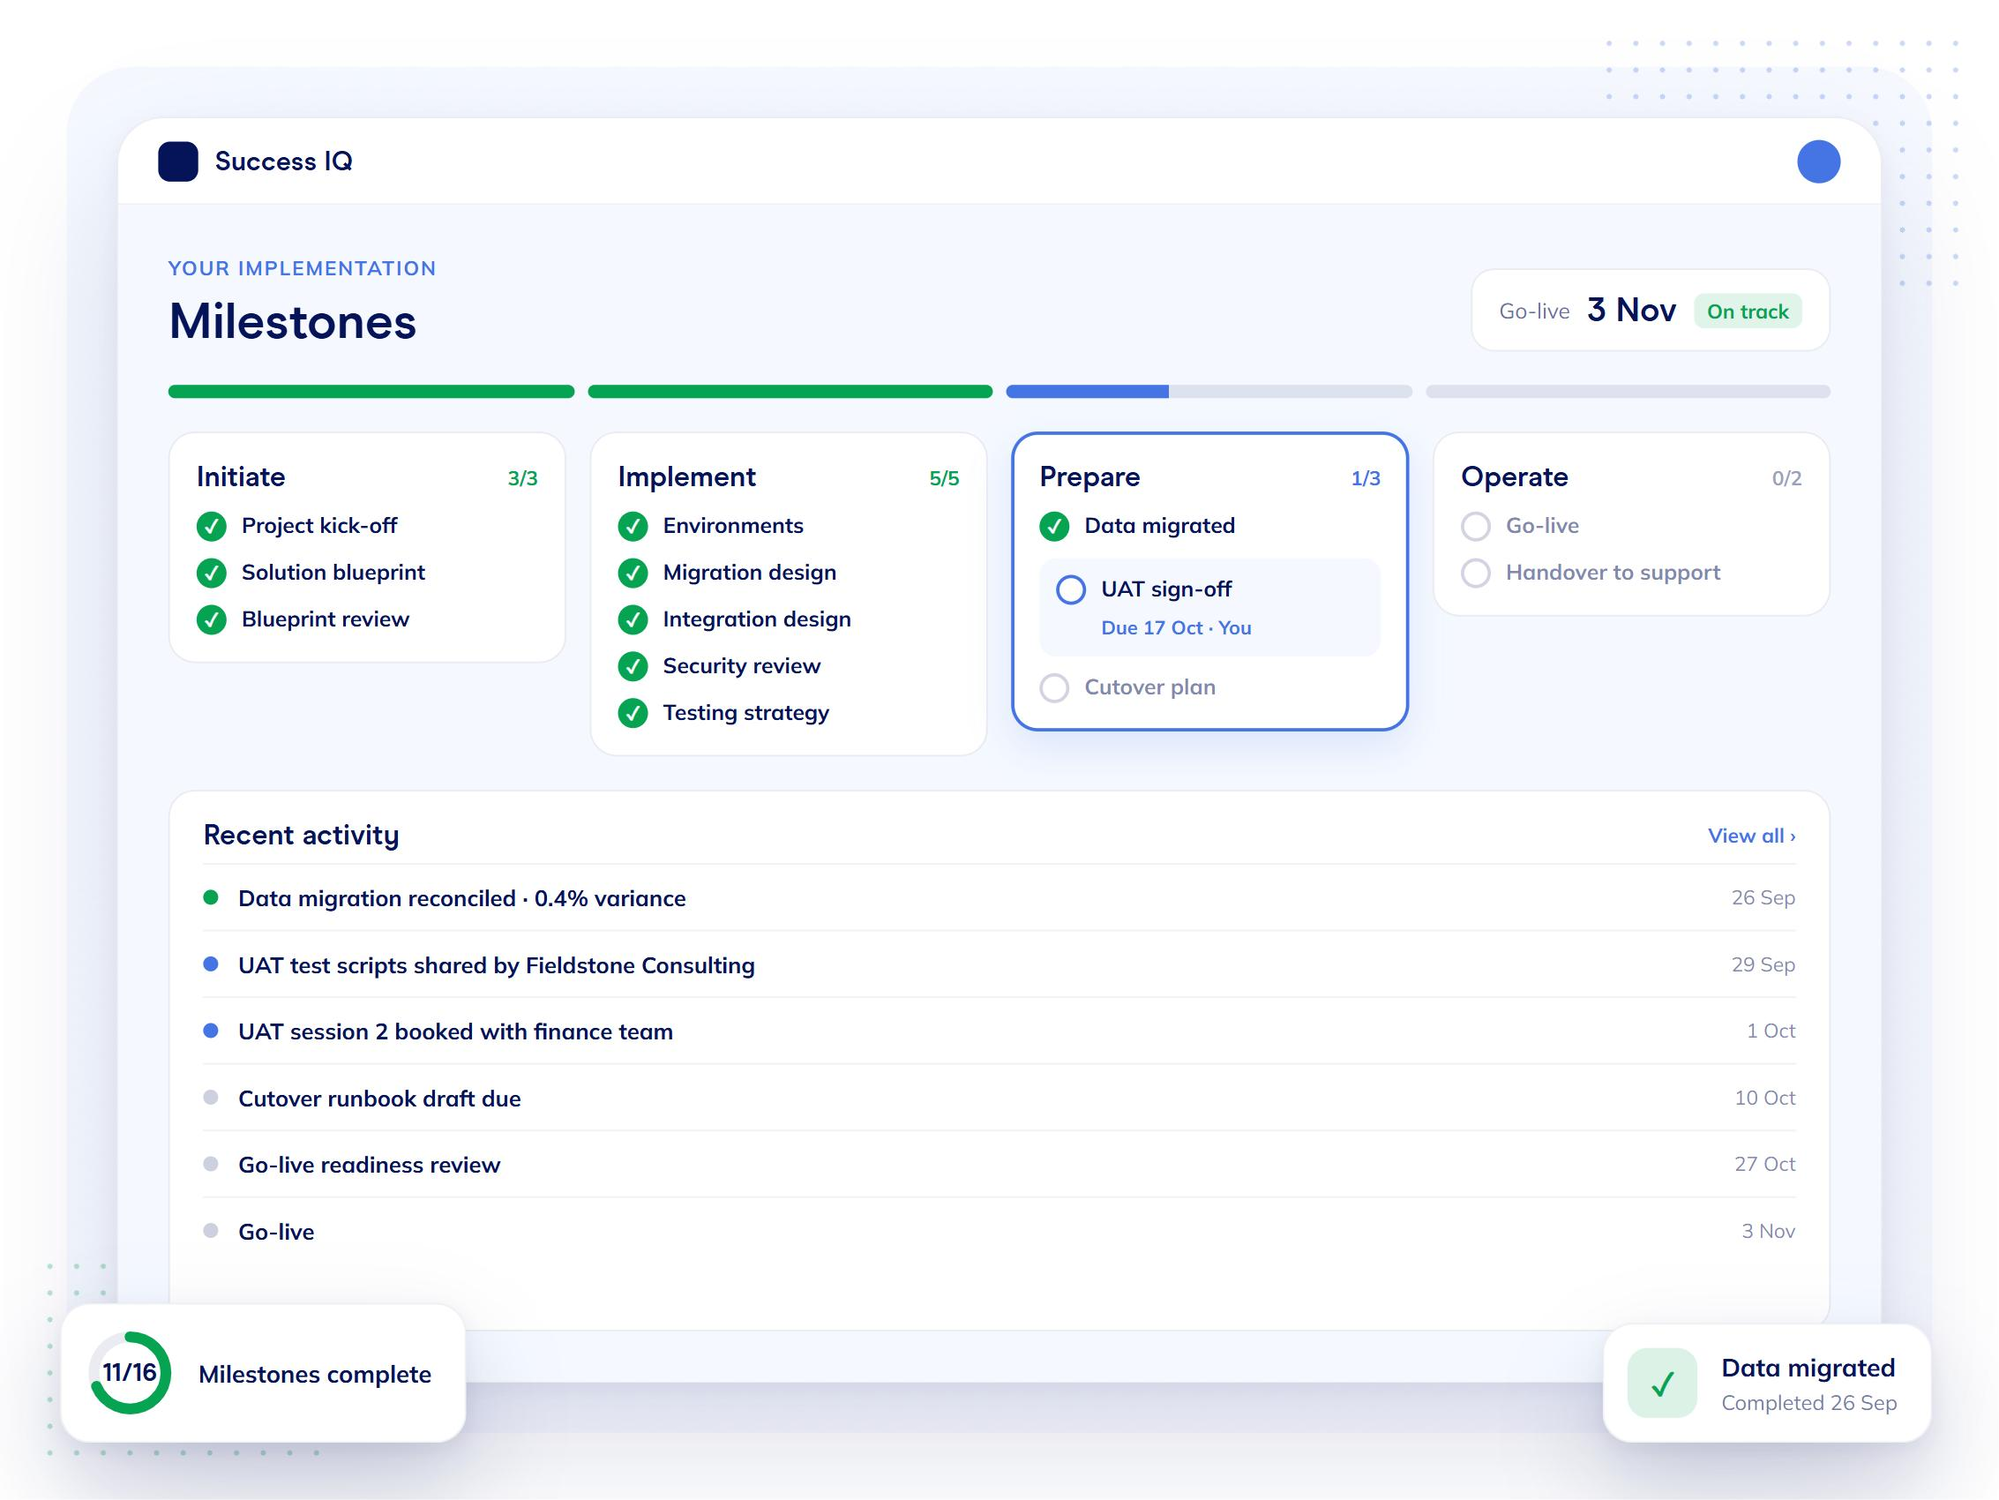Click checkmark tile in Data migrated toast
1999x1500 pixels.
[1662, 1383]
